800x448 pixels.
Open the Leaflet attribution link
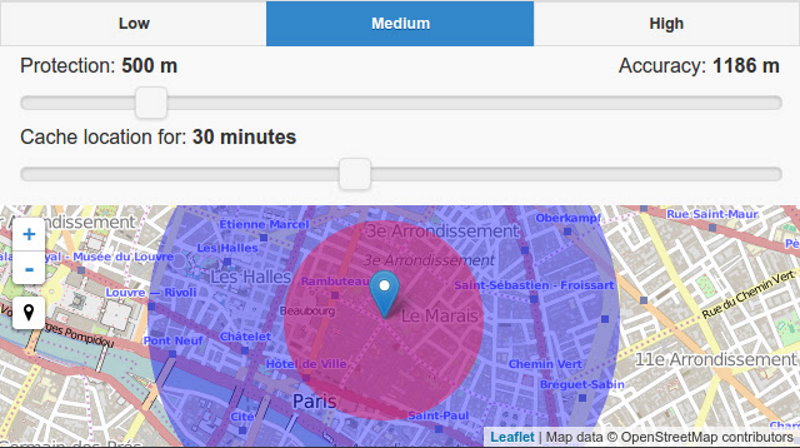coord(512,437)
